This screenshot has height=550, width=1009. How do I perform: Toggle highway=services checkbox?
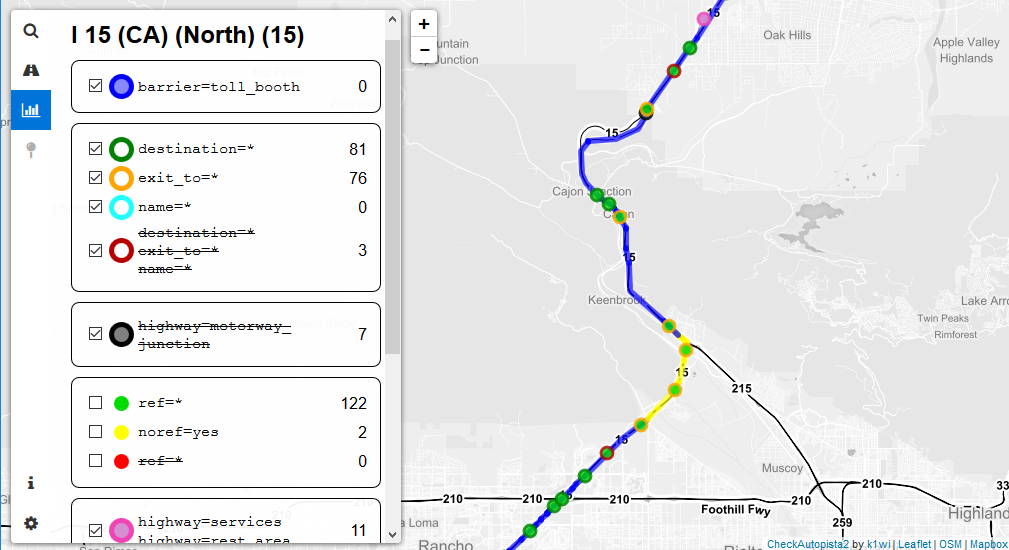point(95,530)
